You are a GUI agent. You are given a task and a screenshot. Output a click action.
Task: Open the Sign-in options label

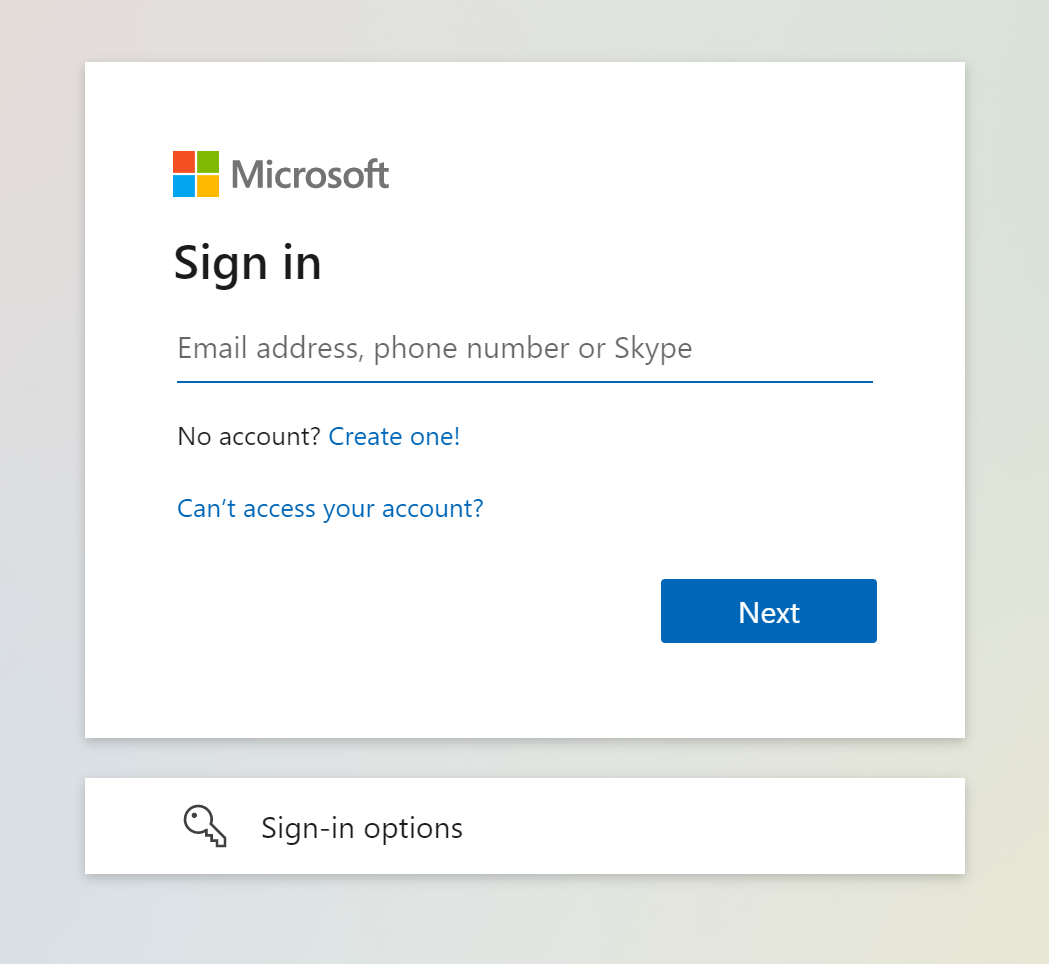[x=362, y=828]
